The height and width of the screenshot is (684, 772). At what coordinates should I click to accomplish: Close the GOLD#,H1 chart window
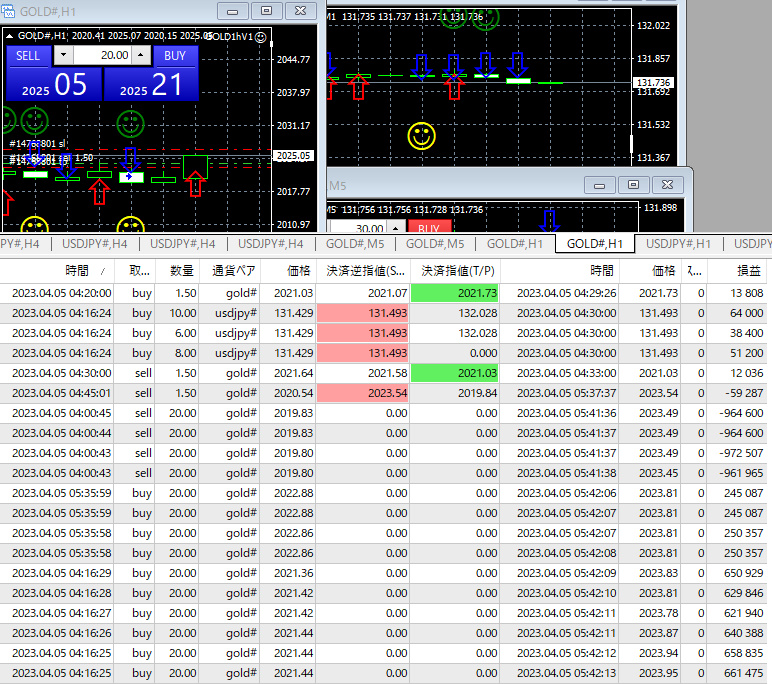[300, 11]
